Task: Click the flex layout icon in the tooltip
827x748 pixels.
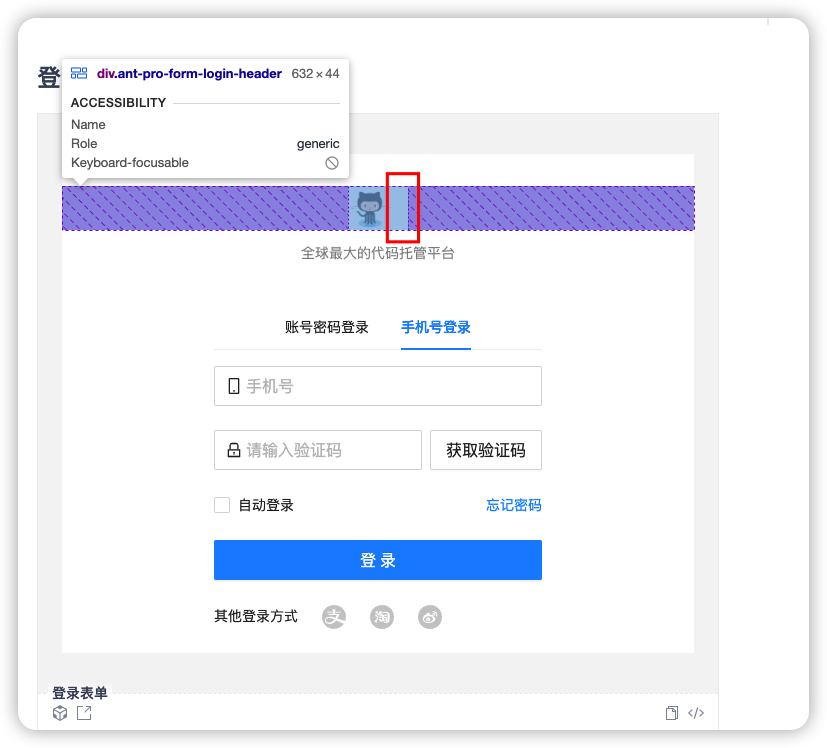Action: click(79, 73)
